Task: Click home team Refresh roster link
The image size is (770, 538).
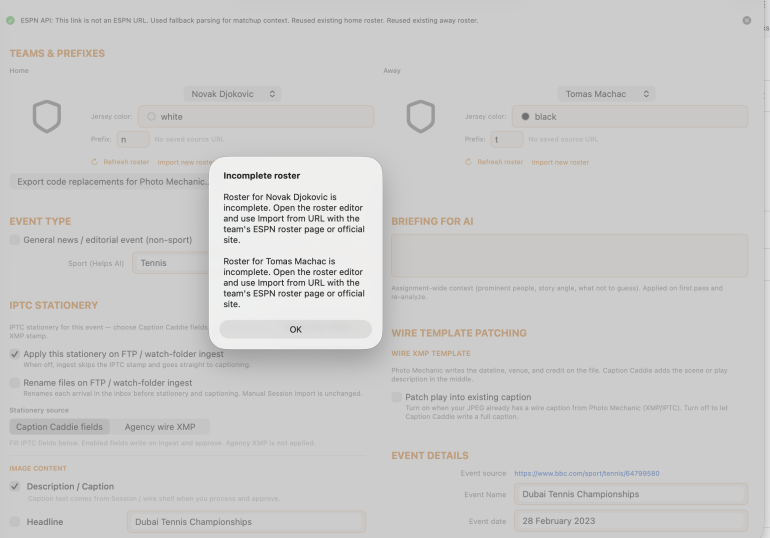Action: tap(126, 161)
